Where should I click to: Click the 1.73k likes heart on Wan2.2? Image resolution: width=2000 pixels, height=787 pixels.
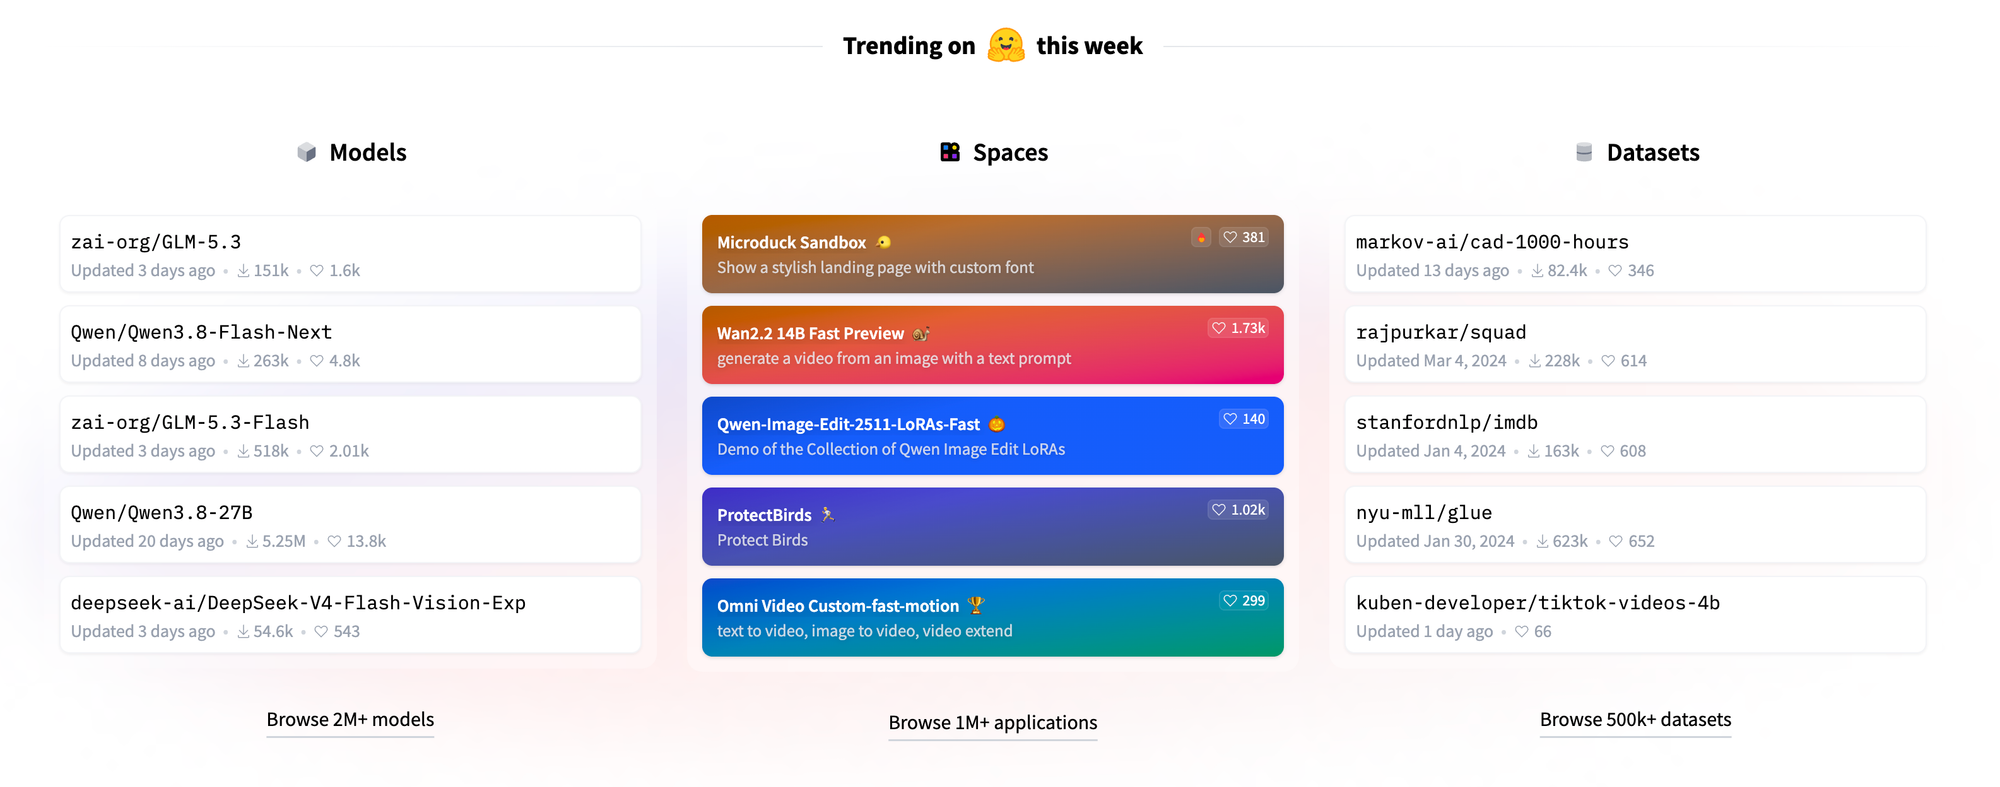[1238, 328]
